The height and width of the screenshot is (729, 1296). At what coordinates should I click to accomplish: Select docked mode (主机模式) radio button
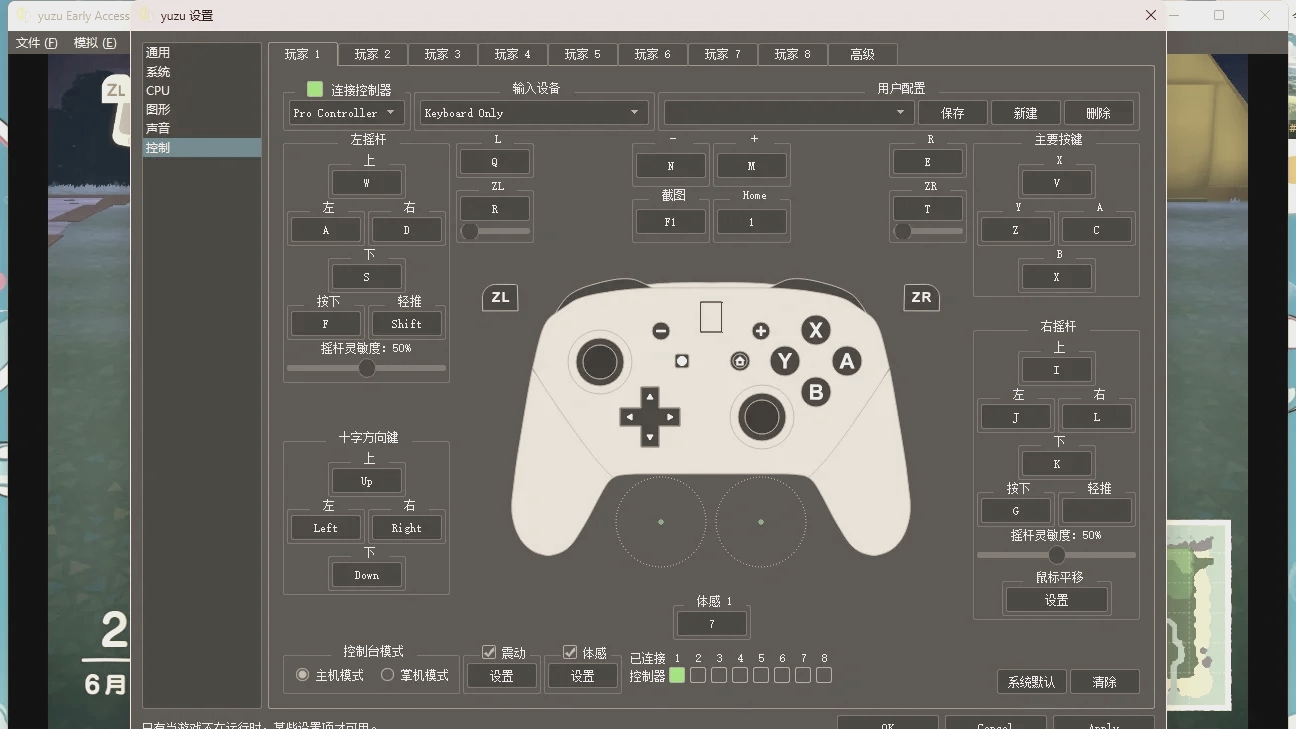pyautogui.click(x=302, y=675)
